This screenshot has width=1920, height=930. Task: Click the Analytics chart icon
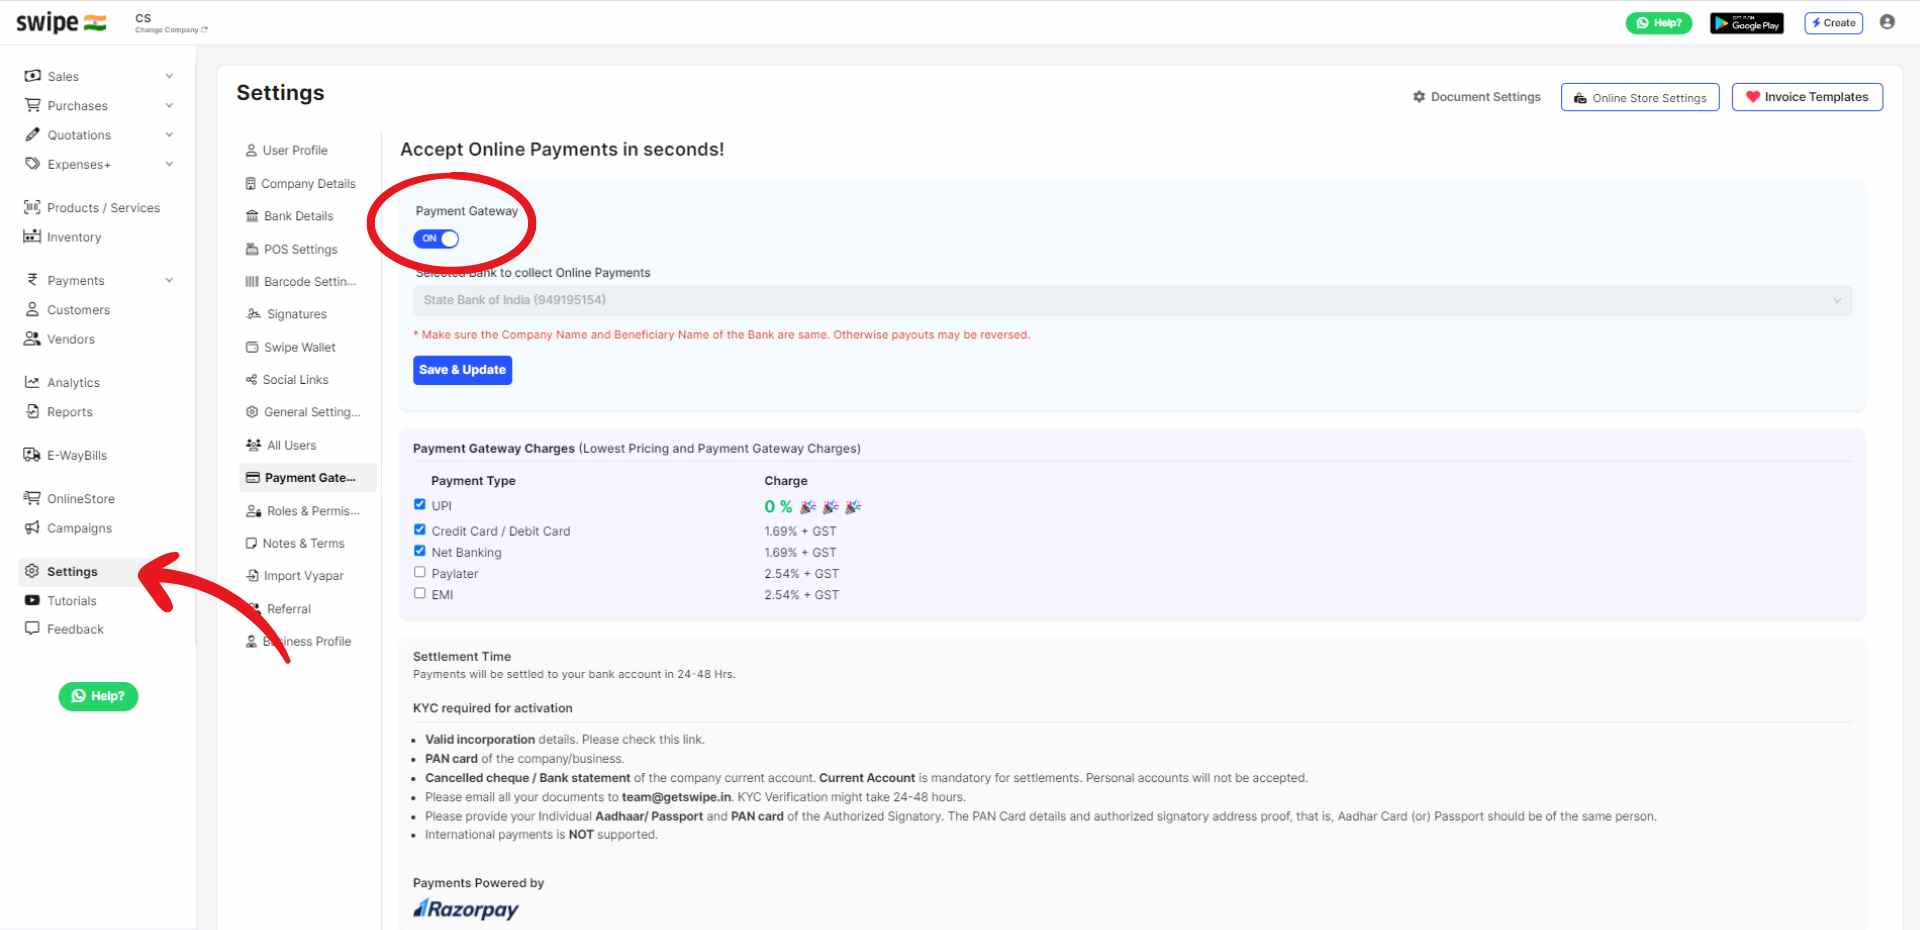32,382
